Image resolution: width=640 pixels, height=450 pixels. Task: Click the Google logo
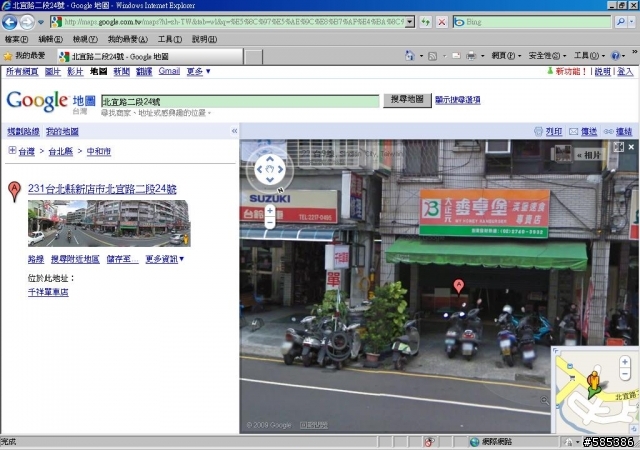[x=37, y=101]
